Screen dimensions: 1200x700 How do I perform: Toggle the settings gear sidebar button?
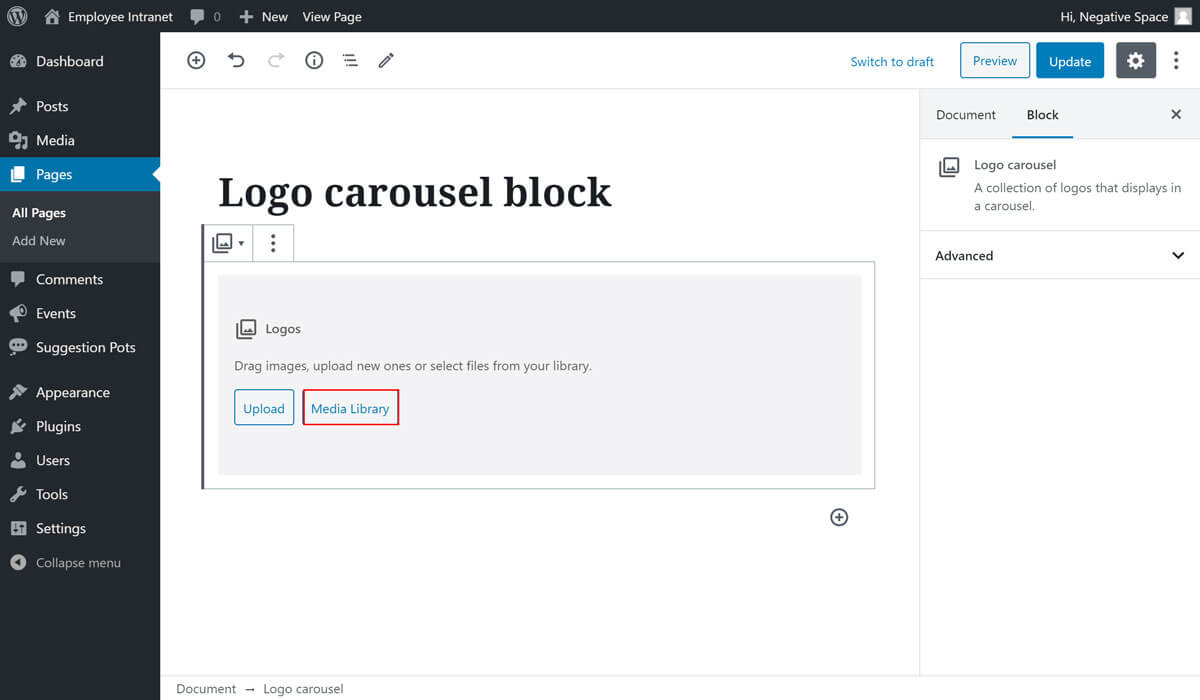pyautogui.click(x=1135, y=61)
